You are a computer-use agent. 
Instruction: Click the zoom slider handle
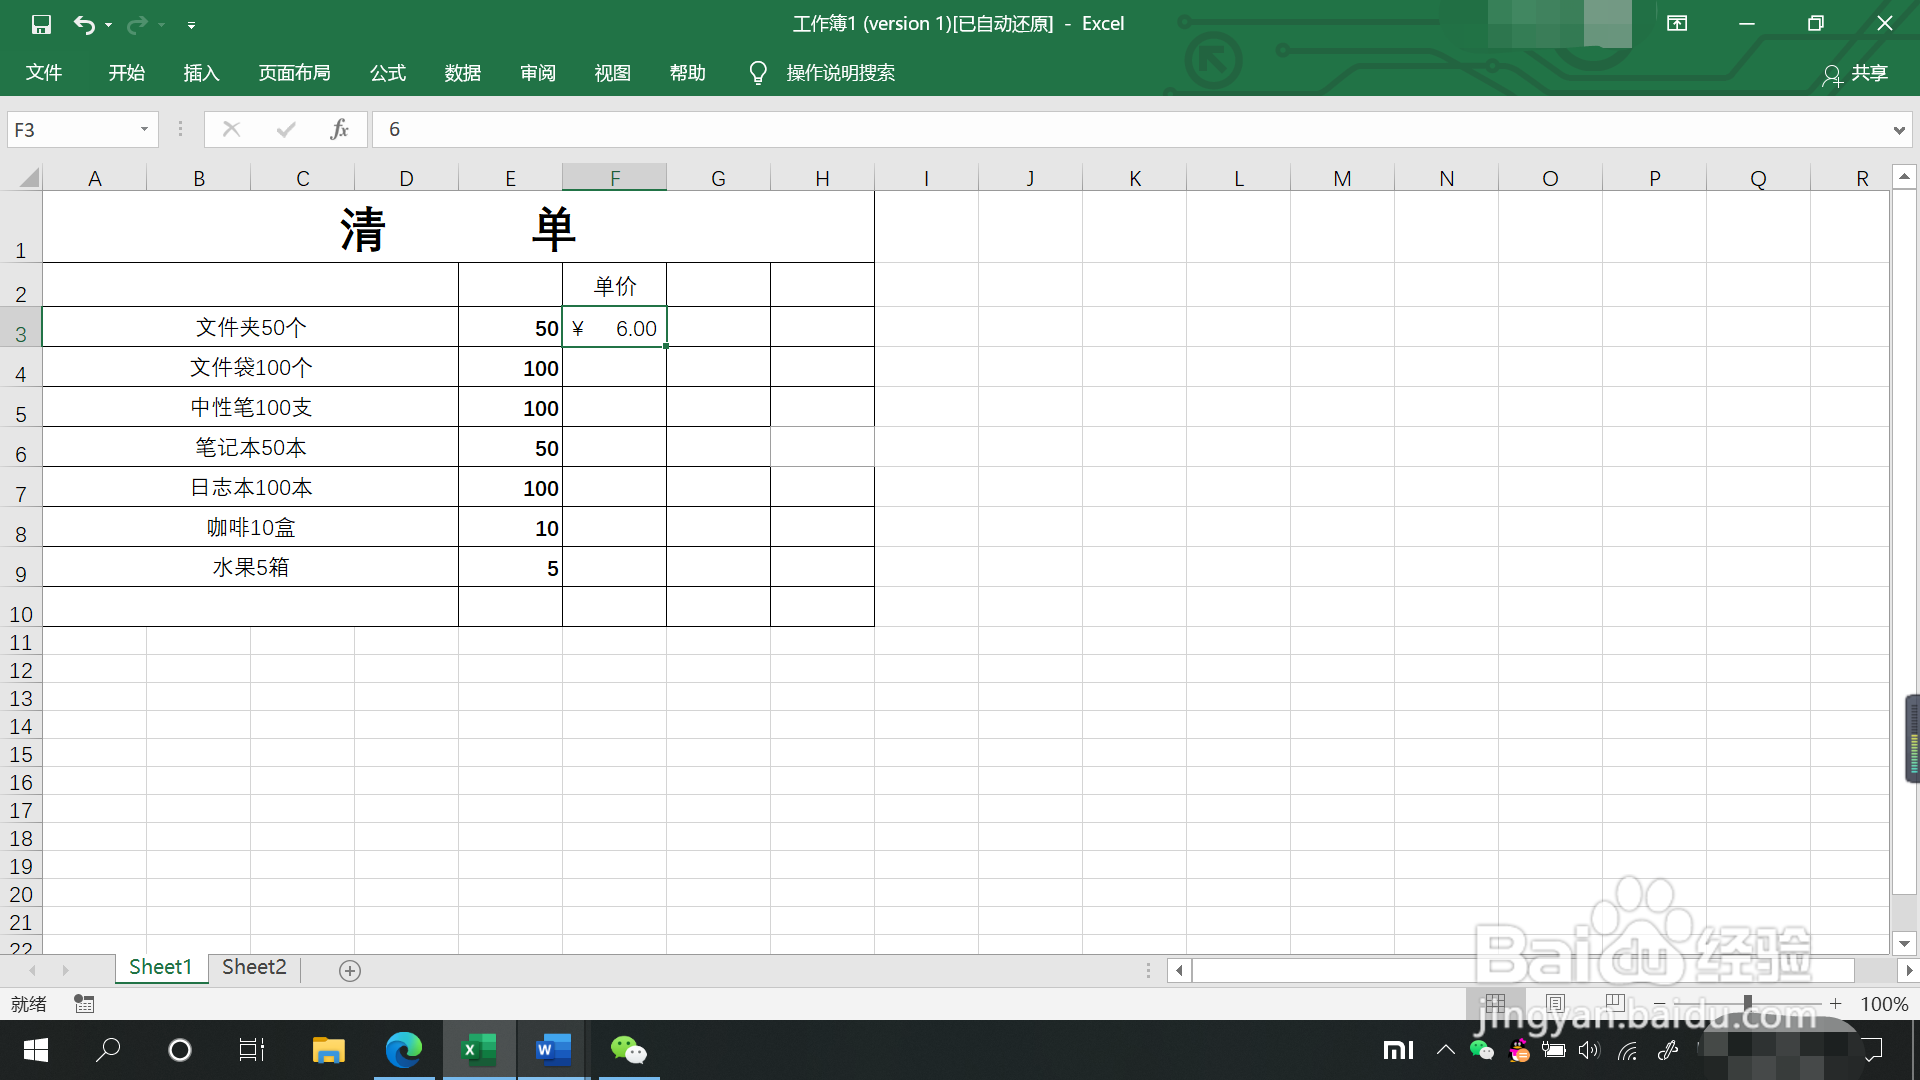[1747, 1003]
